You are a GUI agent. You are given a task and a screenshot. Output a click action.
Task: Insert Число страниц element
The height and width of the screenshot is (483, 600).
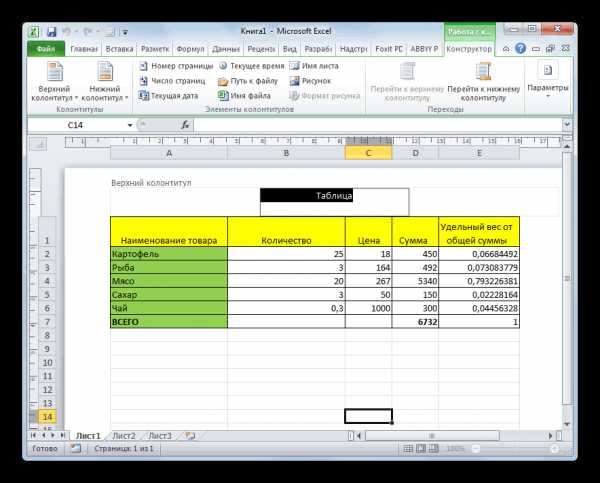172,81
